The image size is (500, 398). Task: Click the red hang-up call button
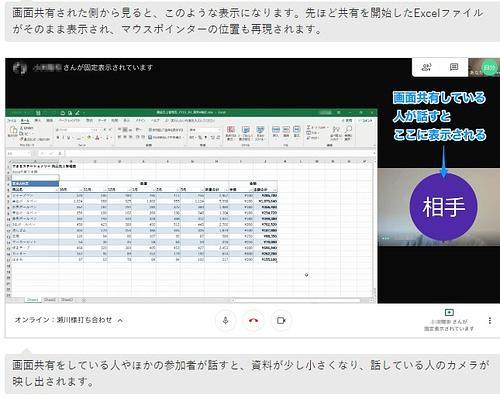point(253,320)
